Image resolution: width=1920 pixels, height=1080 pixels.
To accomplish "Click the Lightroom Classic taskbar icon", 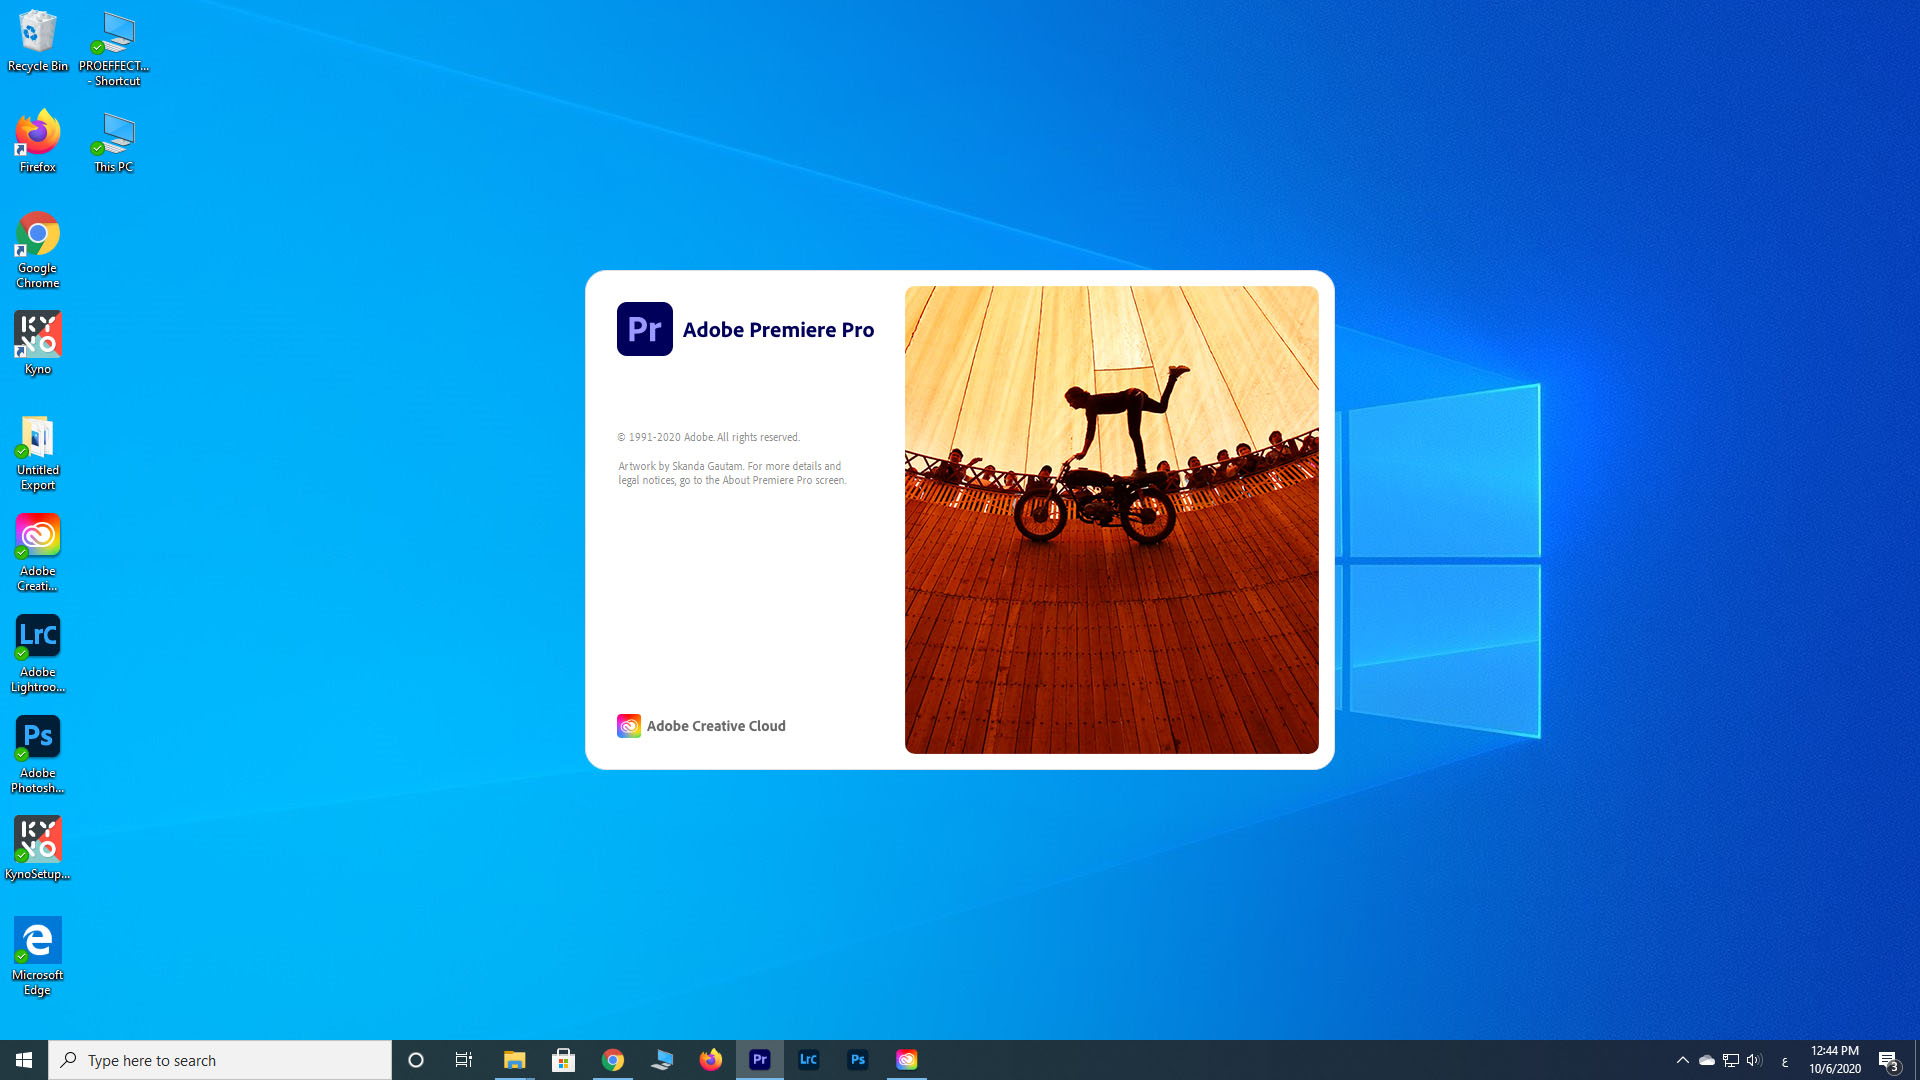I will pos(809,1060).
